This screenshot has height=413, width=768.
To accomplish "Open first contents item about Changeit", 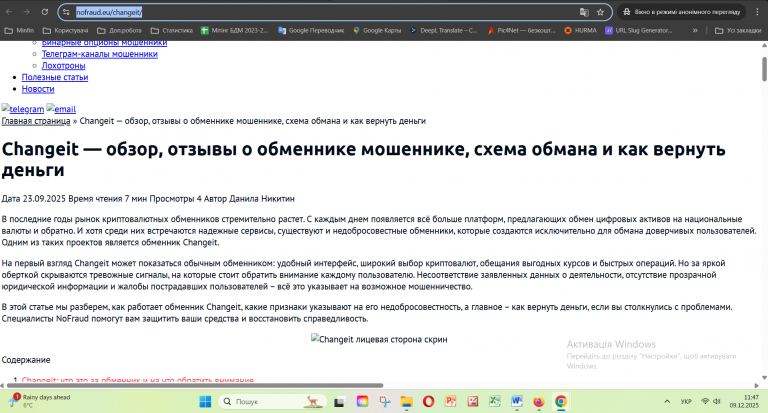I will coord(138,380).
